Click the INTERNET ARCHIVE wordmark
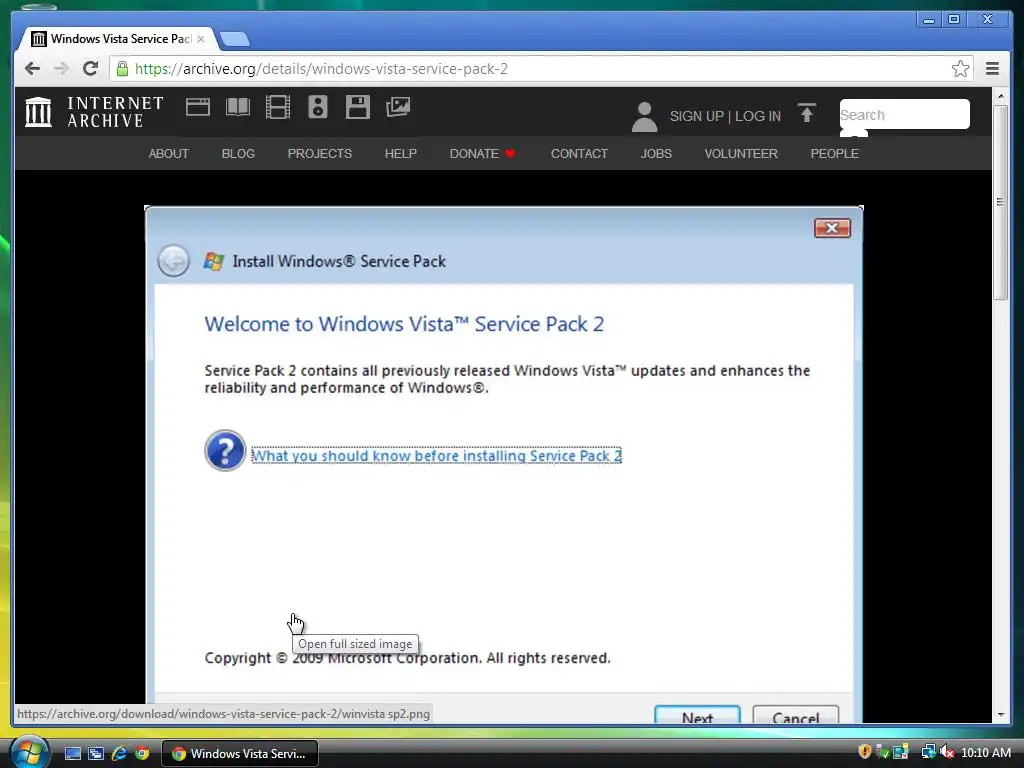This screenshot has height=768, width=1024. coord(115,112)
